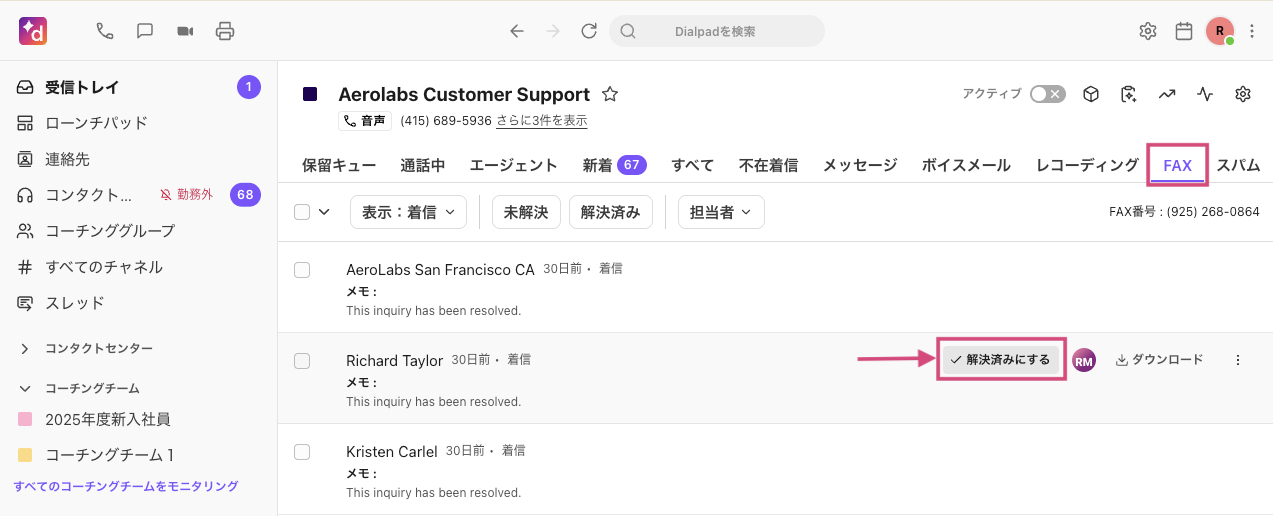Click さらに3件を表示 link

542,121
